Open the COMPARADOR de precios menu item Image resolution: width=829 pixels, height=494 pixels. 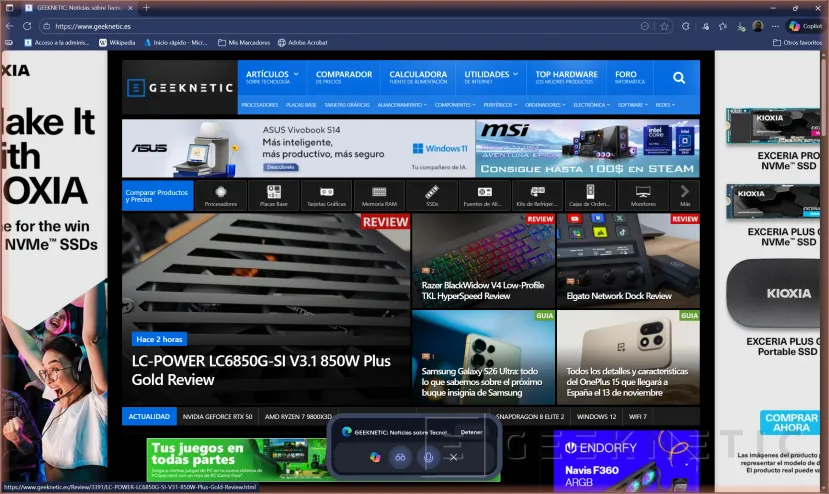pos(344,77)
